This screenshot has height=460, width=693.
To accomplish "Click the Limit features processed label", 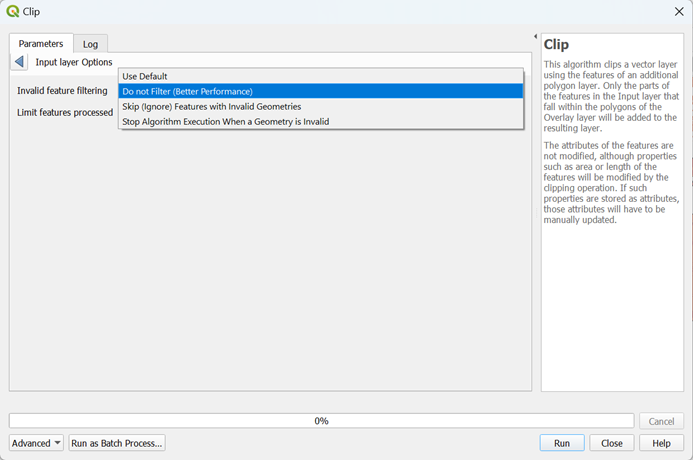I will tap(65, 112).
